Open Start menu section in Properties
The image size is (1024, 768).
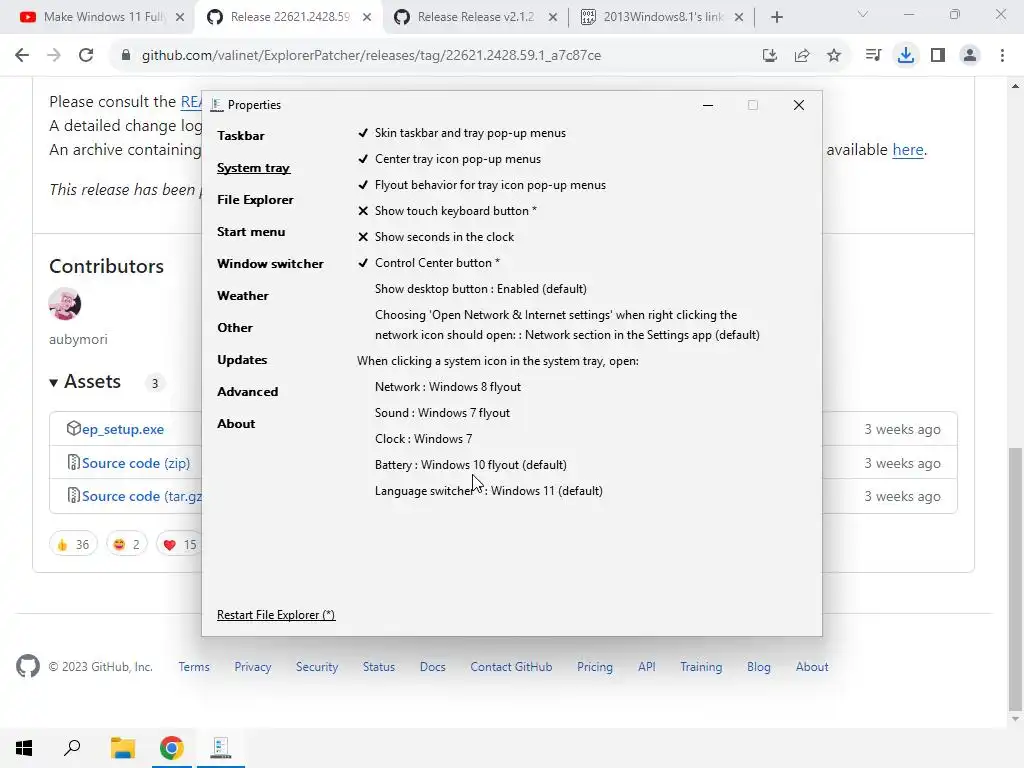point(251,232)
